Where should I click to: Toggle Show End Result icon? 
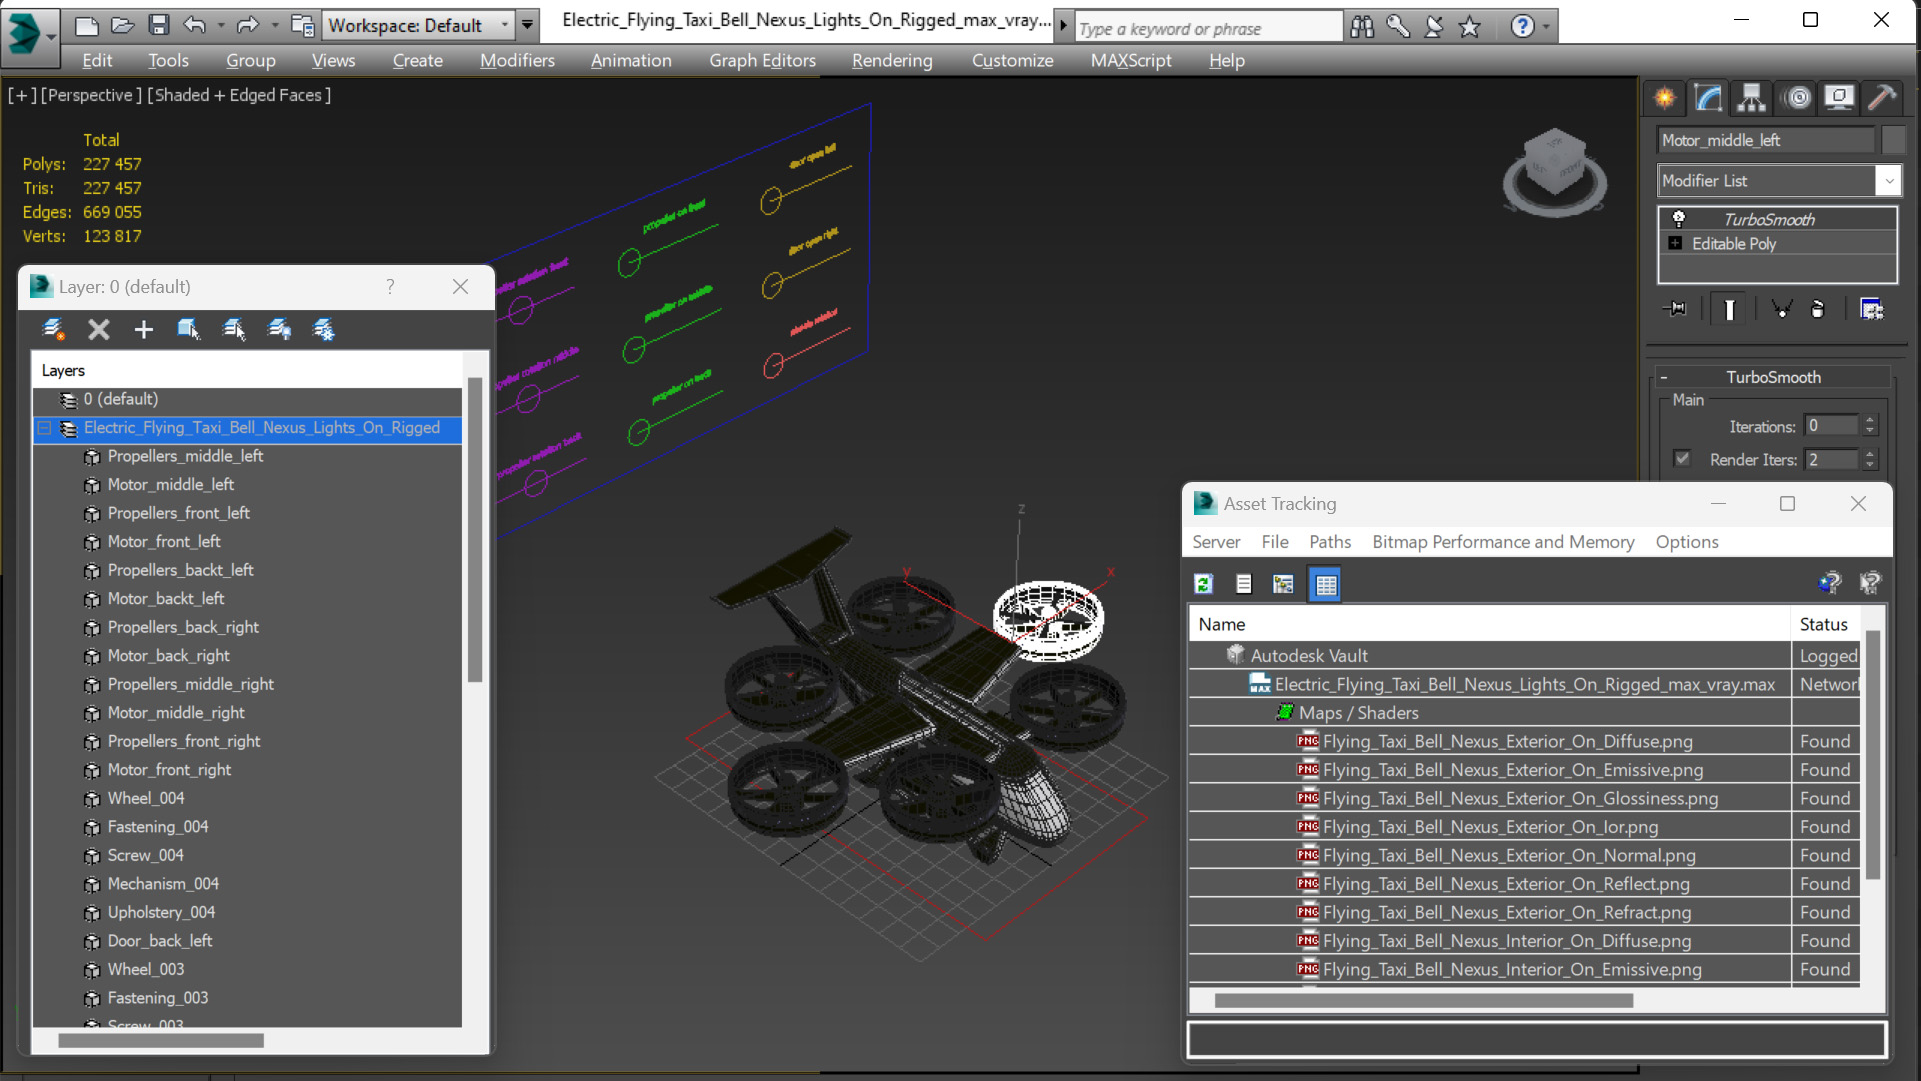coord(1729,309)
